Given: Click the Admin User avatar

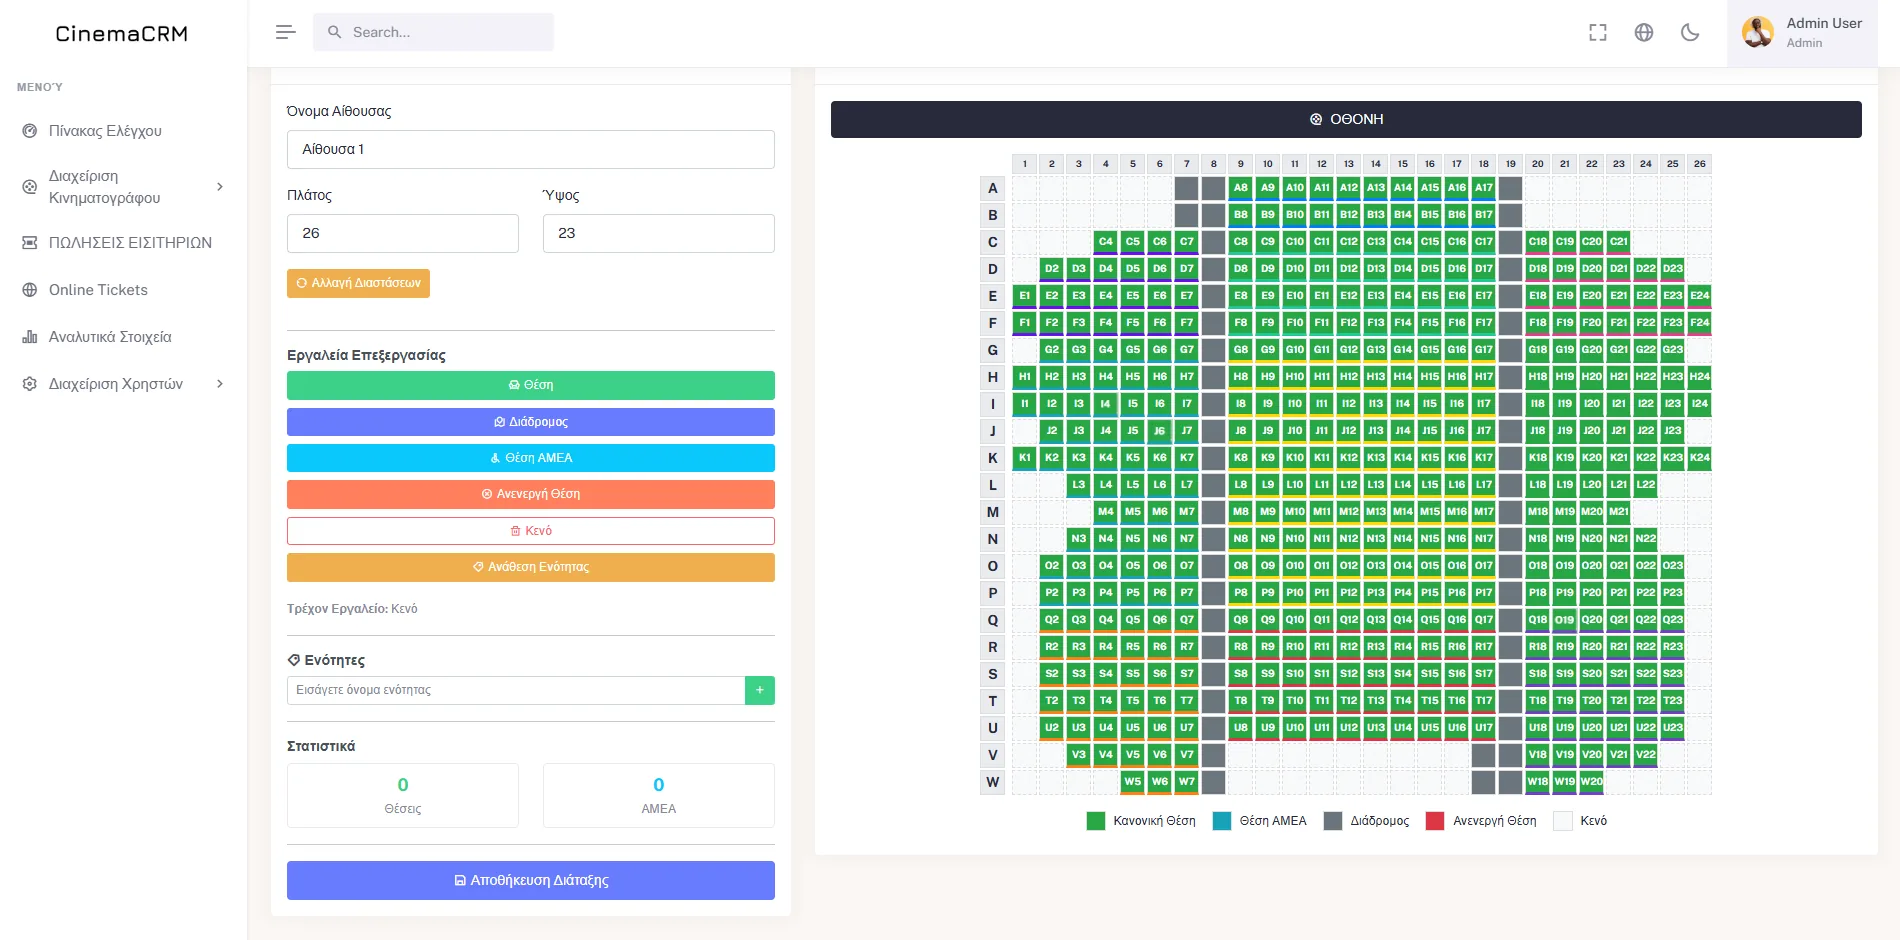Looking at the screenshot, I should tap(1758, 32).
